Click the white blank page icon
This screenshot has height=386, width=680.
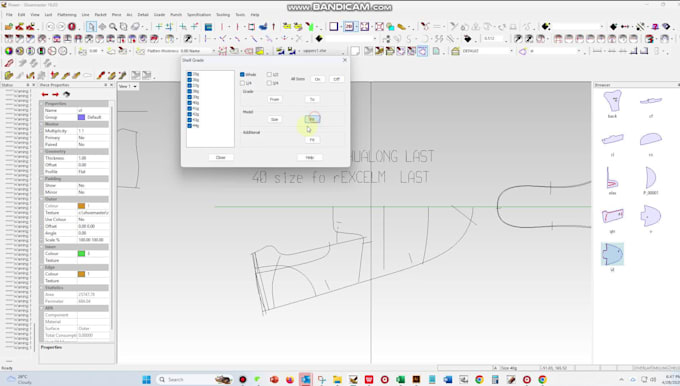tap(355, 51)
